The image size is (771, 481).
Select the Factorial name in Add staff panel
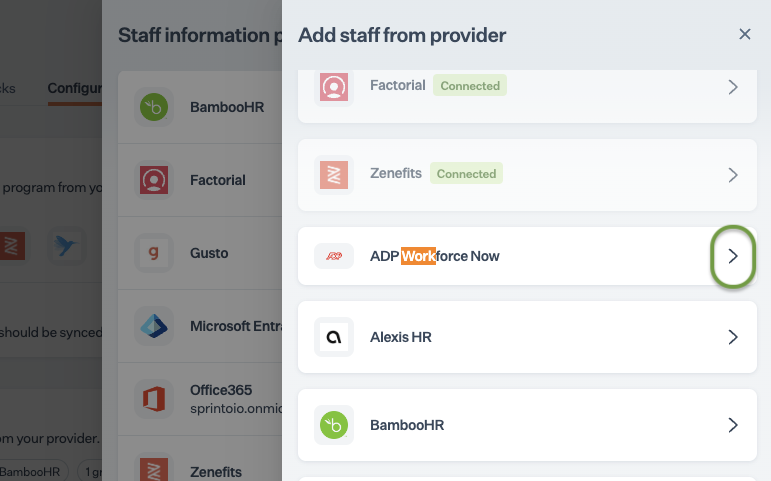pos(398,85)
